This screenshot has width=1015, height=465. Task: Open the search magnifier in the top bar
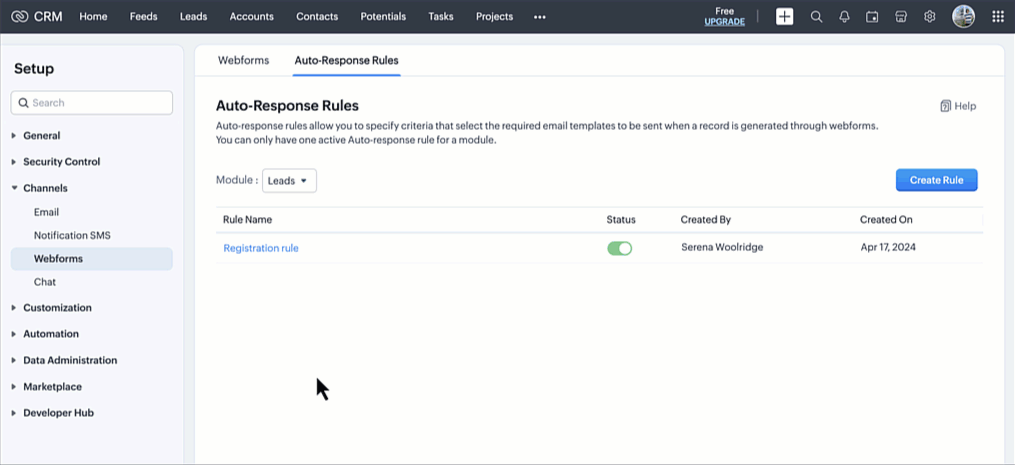point(816,16)
